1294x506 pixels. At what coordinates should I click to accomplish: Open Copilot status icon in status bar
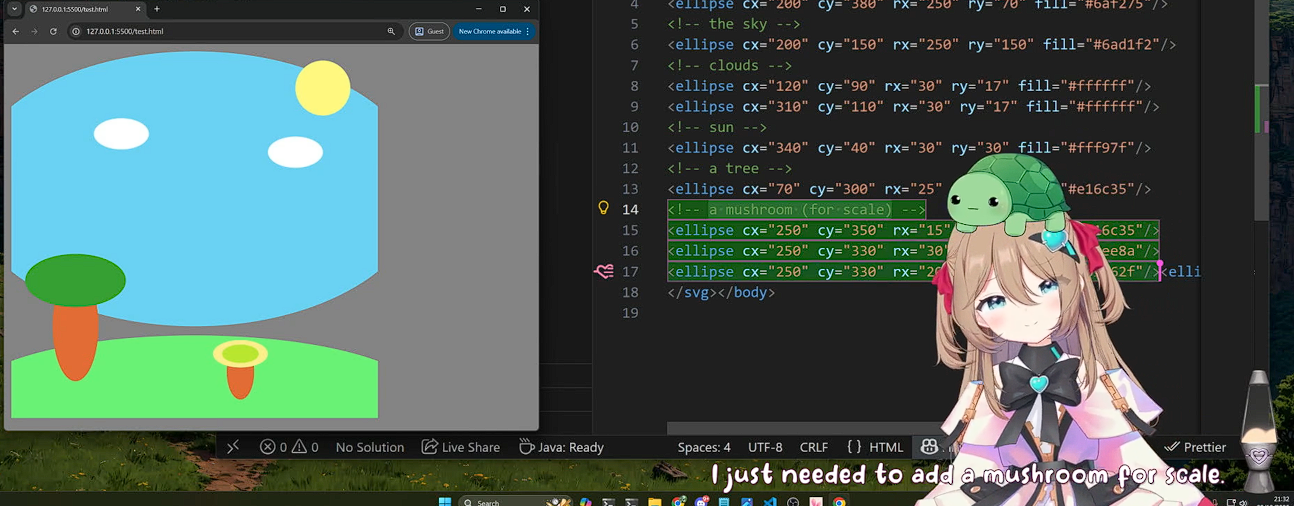pyautogui.click(x=929, y=447)
